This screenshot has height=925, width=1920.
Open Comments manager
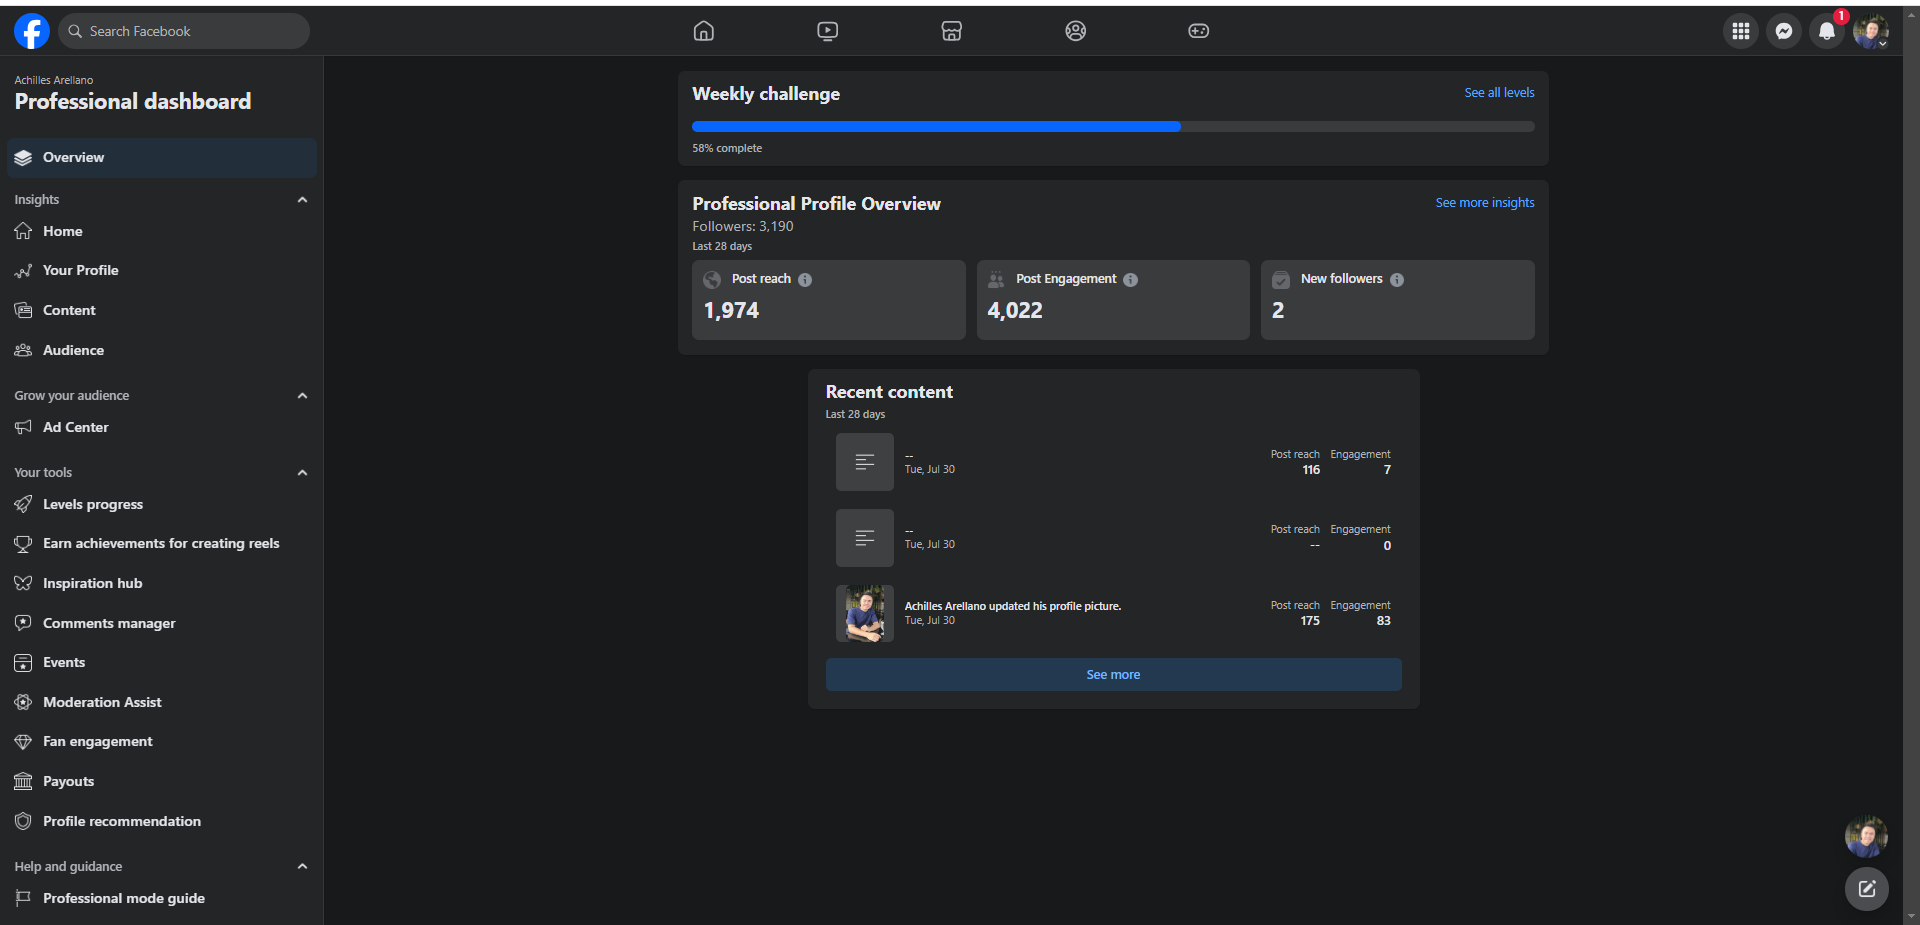pos(162,623)
